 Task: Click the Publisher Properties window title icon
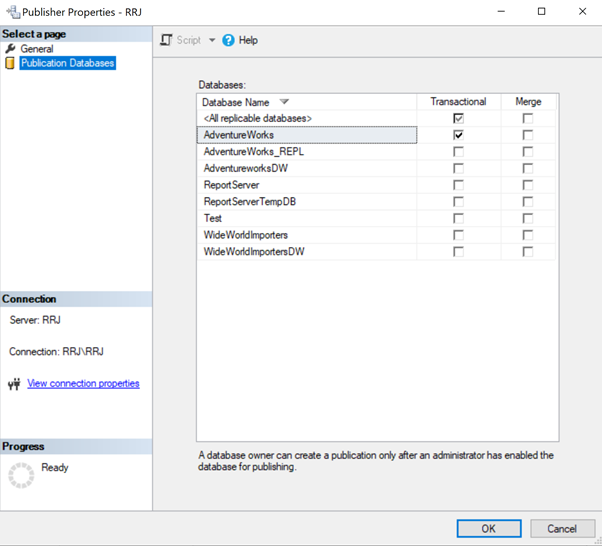13,12
